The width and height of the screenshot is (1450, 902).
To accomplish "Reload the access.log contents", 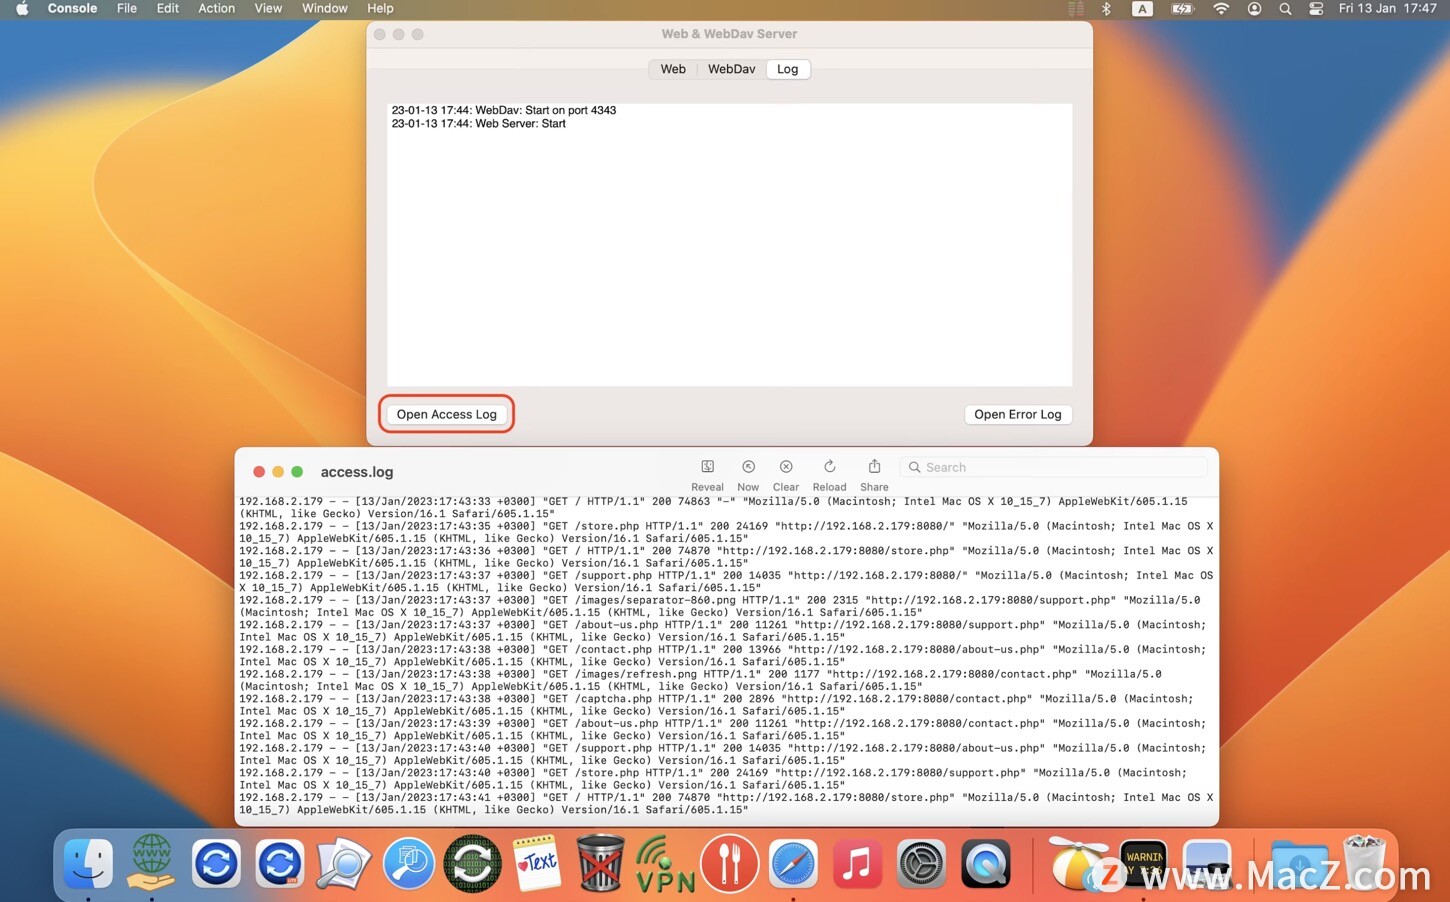I will (x=829, y=467).
